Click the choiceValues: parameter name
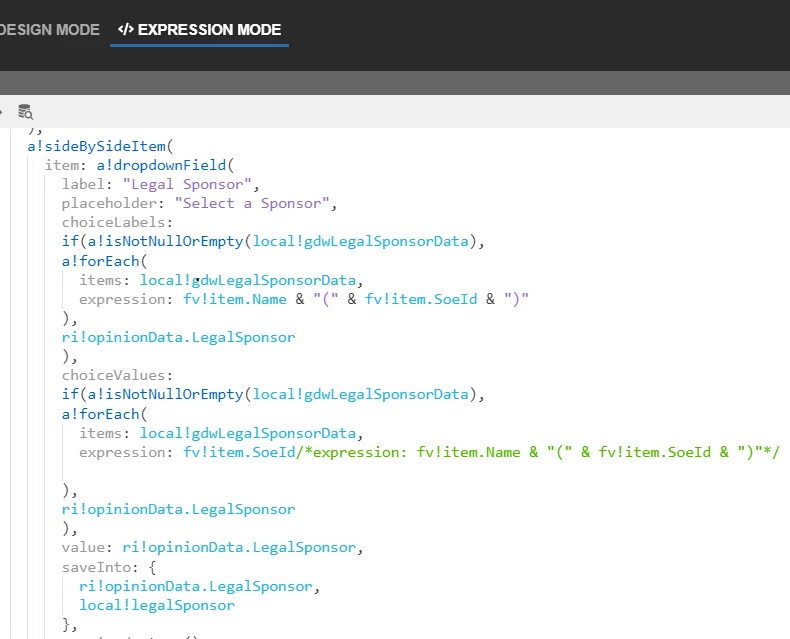 117,375
